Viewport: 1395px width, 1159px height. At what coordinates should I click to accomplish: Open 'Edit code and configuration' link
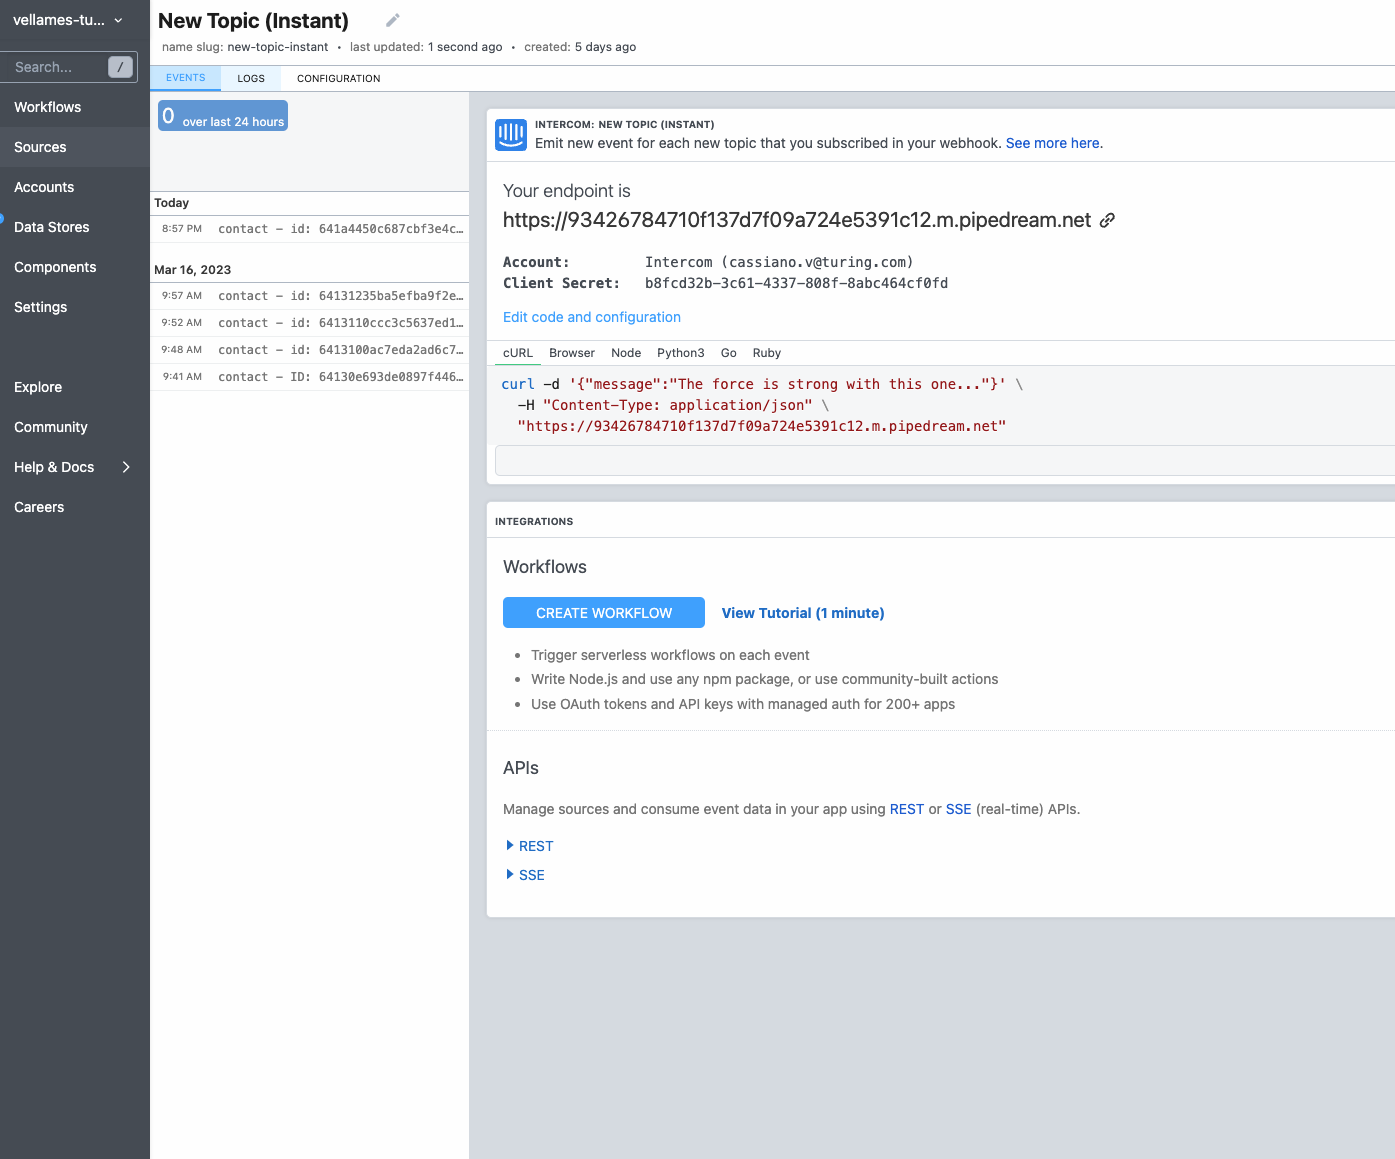591,317
